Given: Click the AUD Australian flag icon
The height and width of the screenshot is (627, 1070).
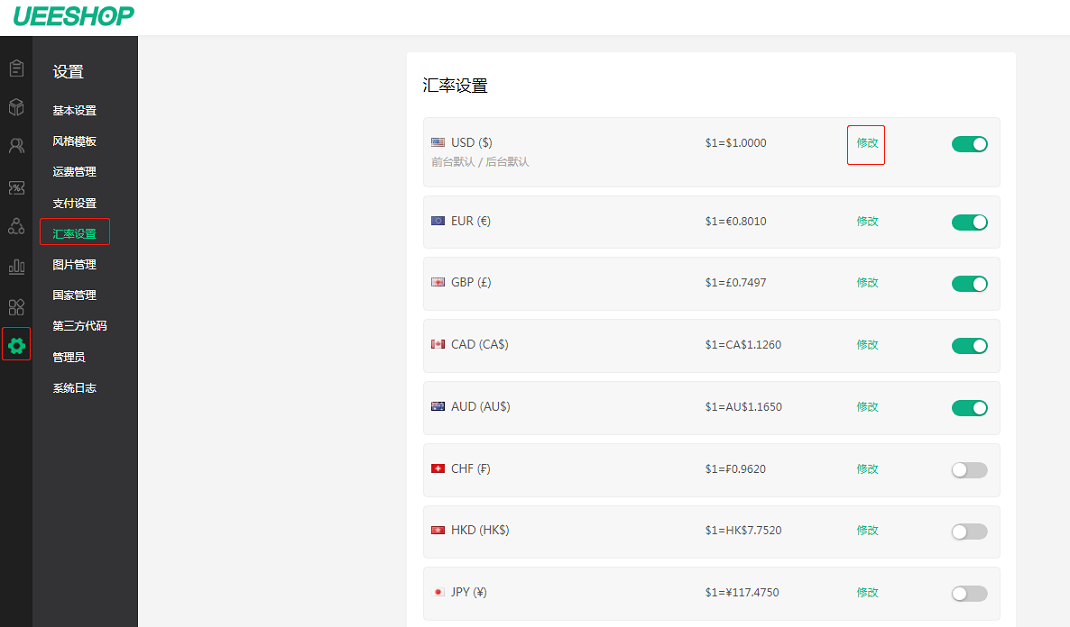Looking at the screenshot, I should click(x=437, y=407).
